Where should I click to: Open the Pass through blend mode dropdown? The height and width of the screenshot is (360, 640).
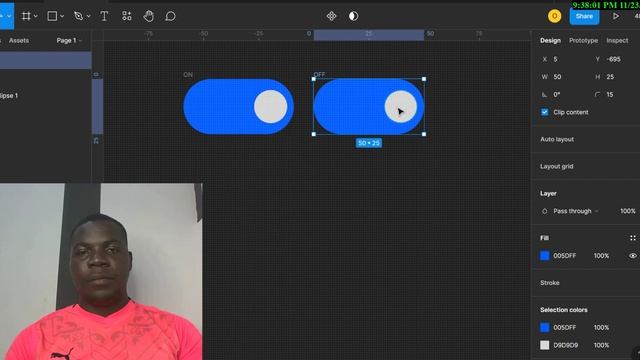click(x=576, y=211)
